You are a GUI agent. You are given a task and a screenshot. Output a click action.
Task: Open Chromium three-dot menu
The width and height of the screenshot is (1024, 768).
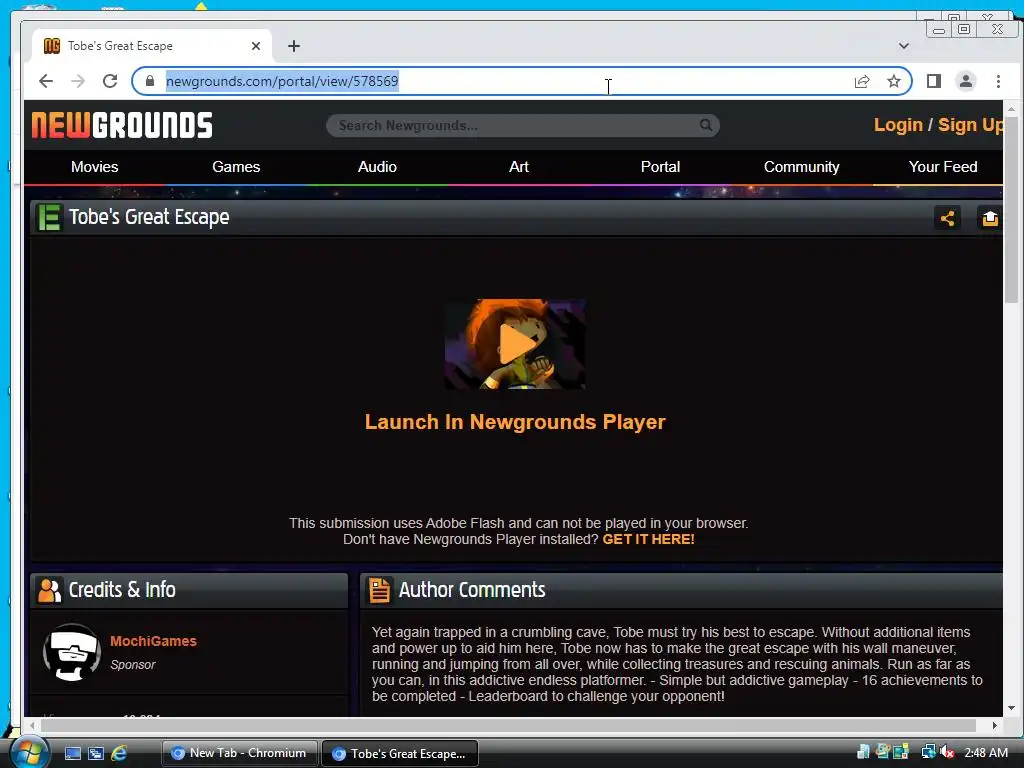(998, 81)
